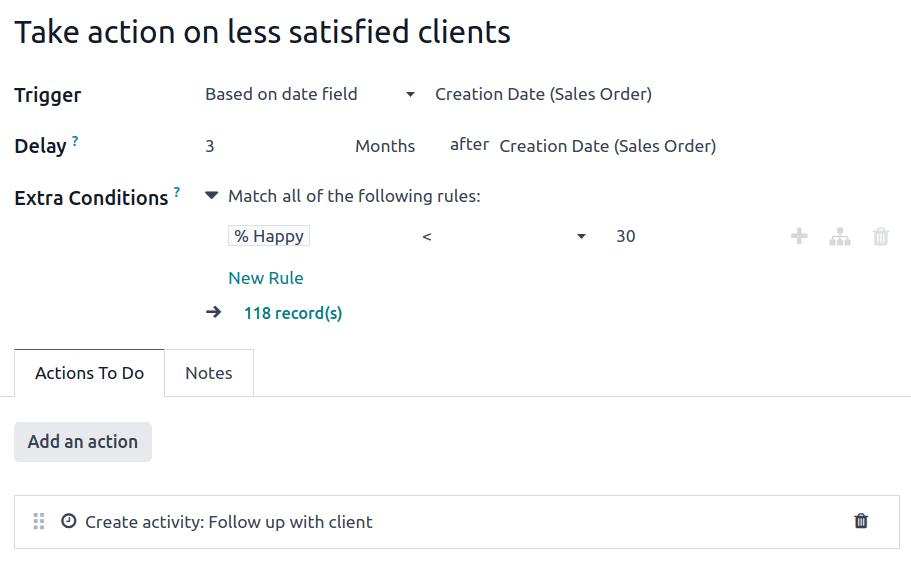
Task: Click the add branch hierarchy icon
Action: [x=840, y=237]
